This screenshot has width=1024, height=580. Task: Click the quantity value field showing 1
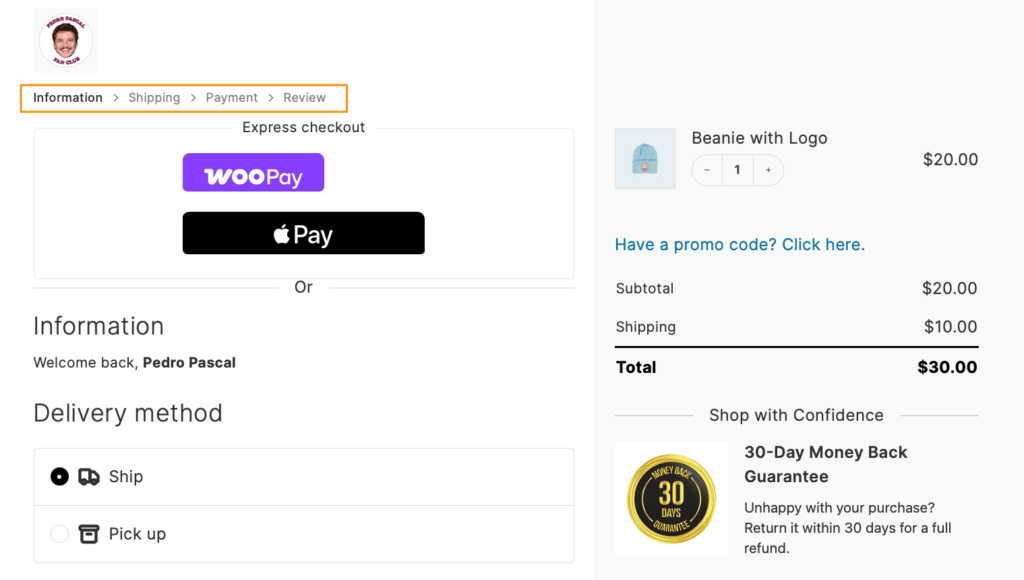(x=737, y=170)
